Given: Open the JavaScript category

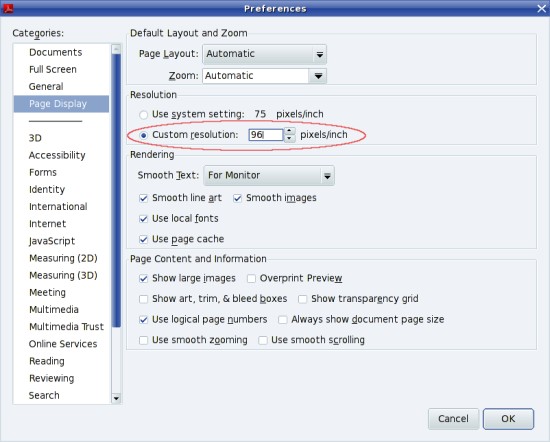Looking at the screenshot, I should coord(52,241).
